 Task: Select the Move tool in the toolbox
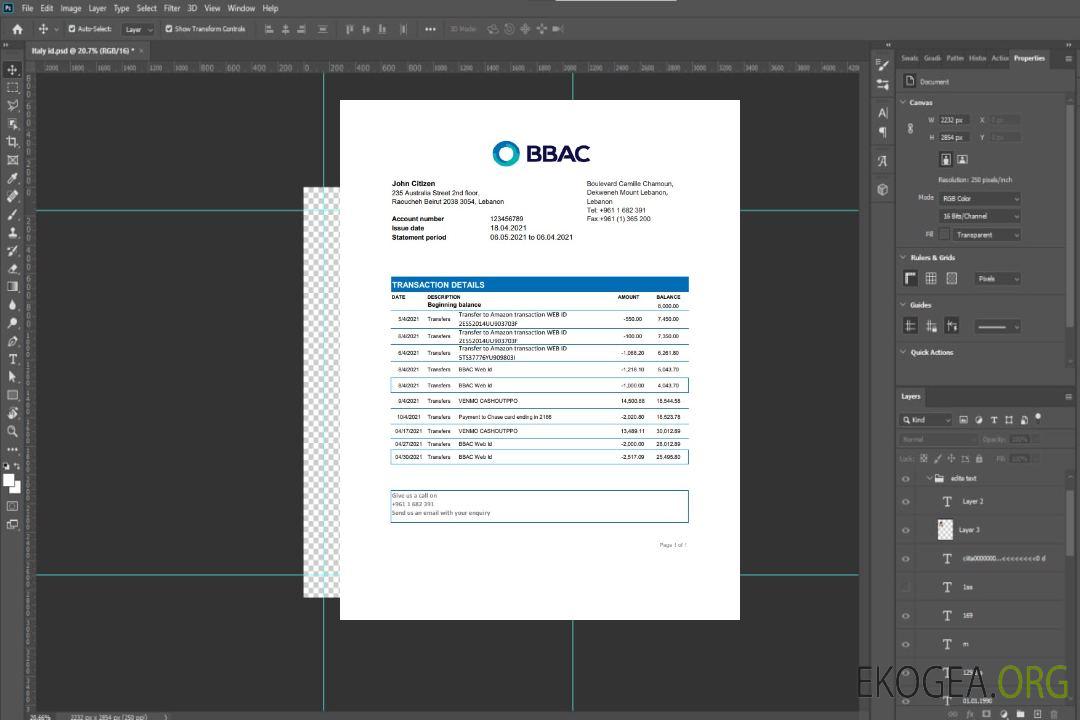pyautogui.click(x=12, y=70)
